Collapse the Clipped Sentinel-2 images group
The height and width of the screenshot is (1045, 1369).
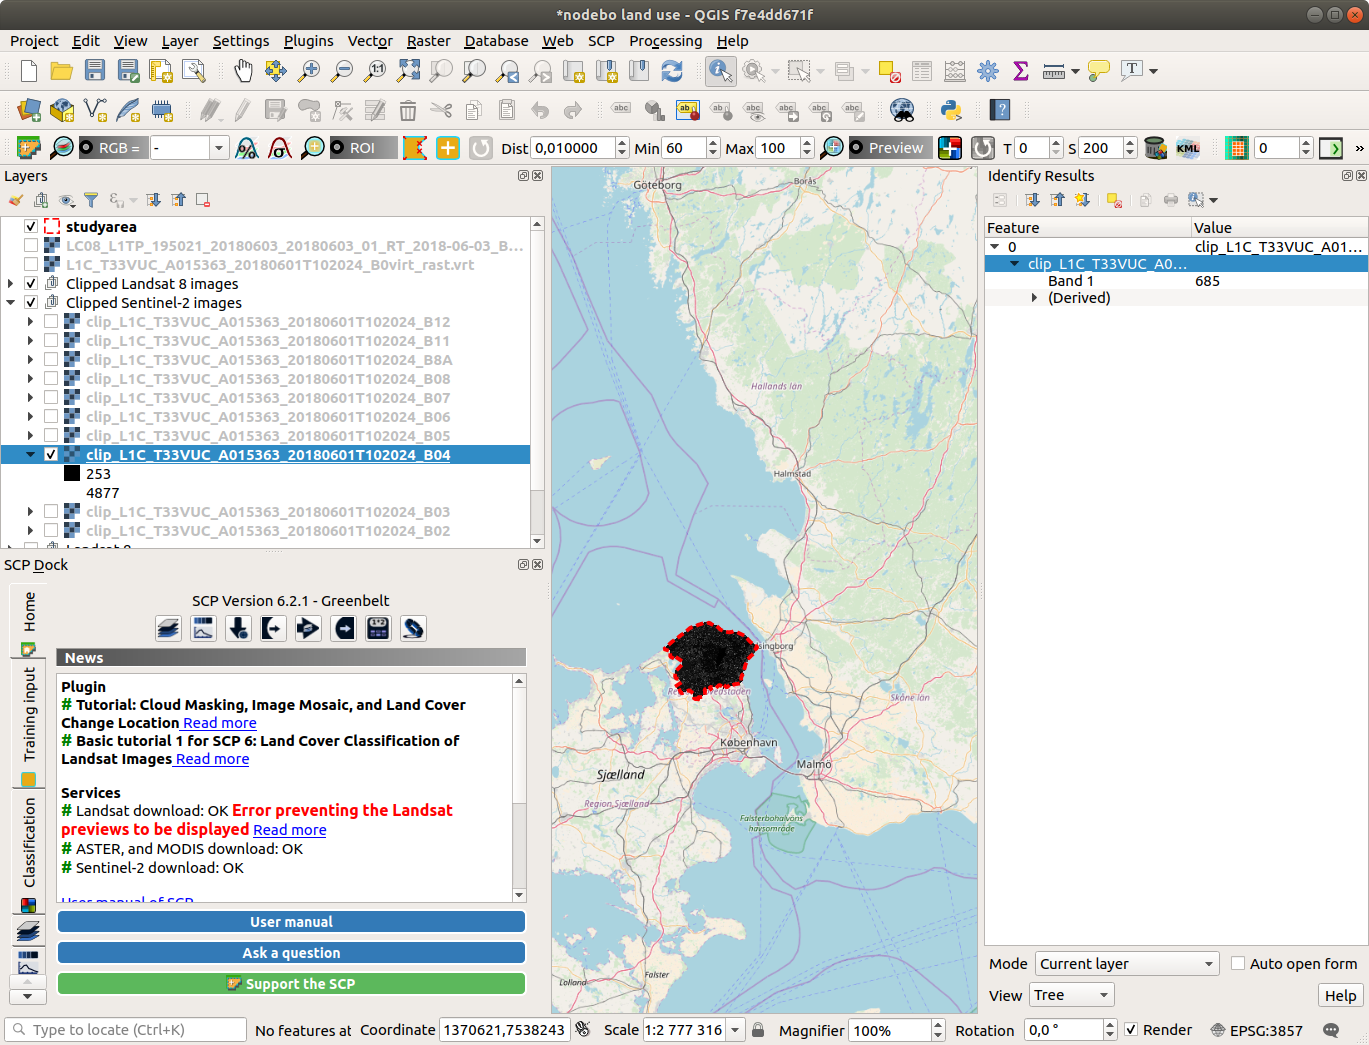tap(11, 303)
